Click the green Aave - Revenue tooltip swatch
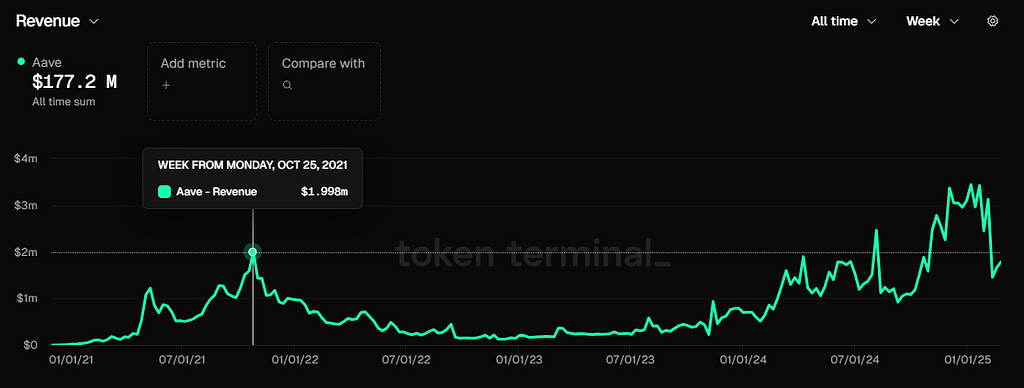 point(165,192)
